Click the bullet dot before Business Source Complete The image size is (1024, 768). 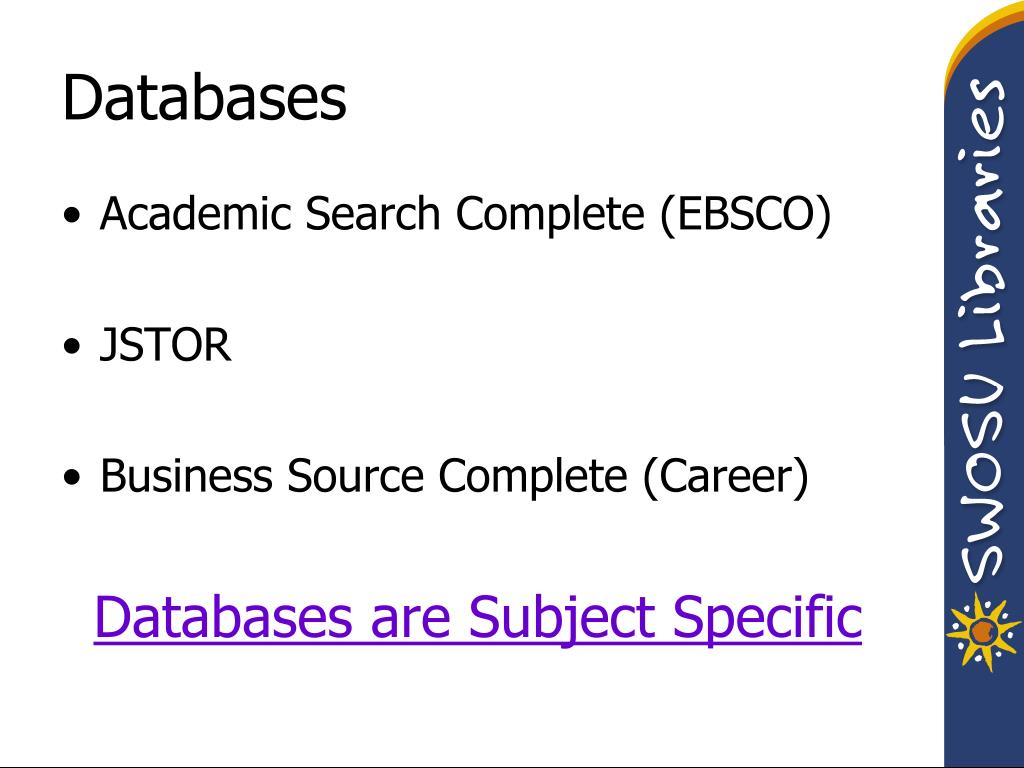click(72, 477)
